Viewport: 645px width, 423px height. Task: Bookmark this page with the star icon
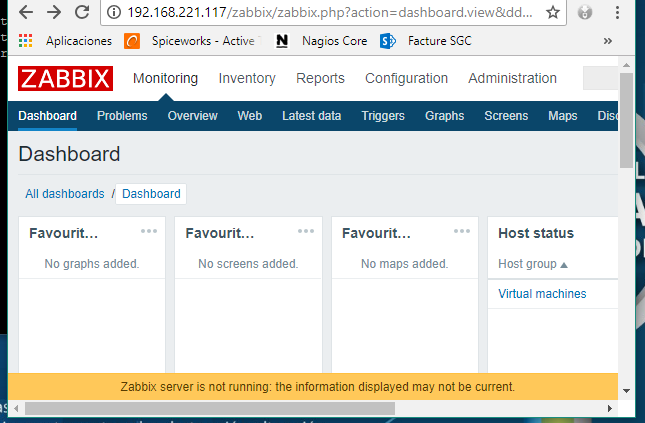pyautogui.click(x=552, y=12)
